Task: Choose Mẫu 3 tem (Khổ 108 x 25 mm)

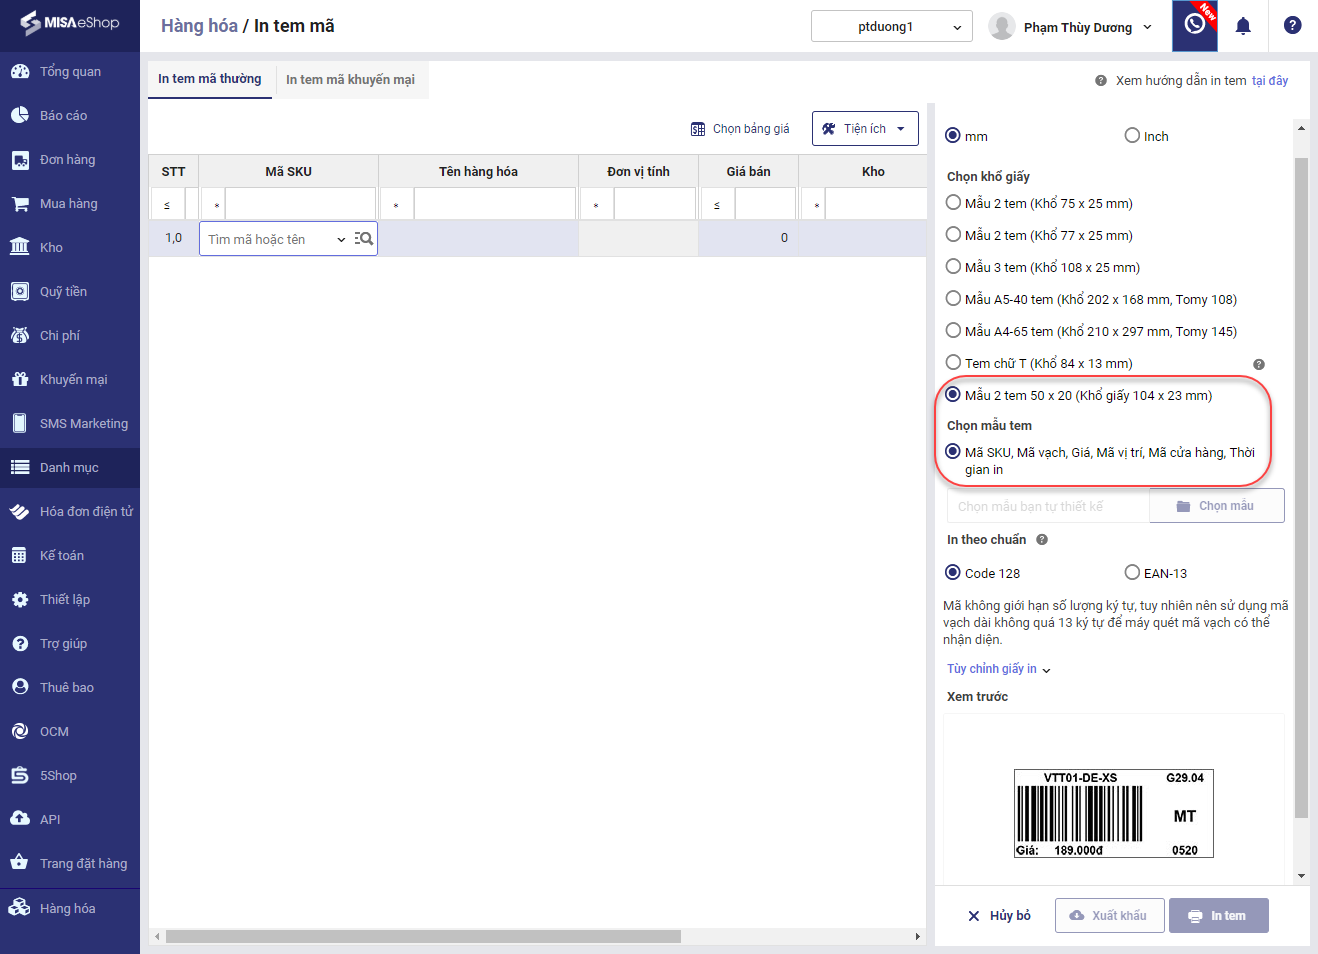Action: pos(953,267)
